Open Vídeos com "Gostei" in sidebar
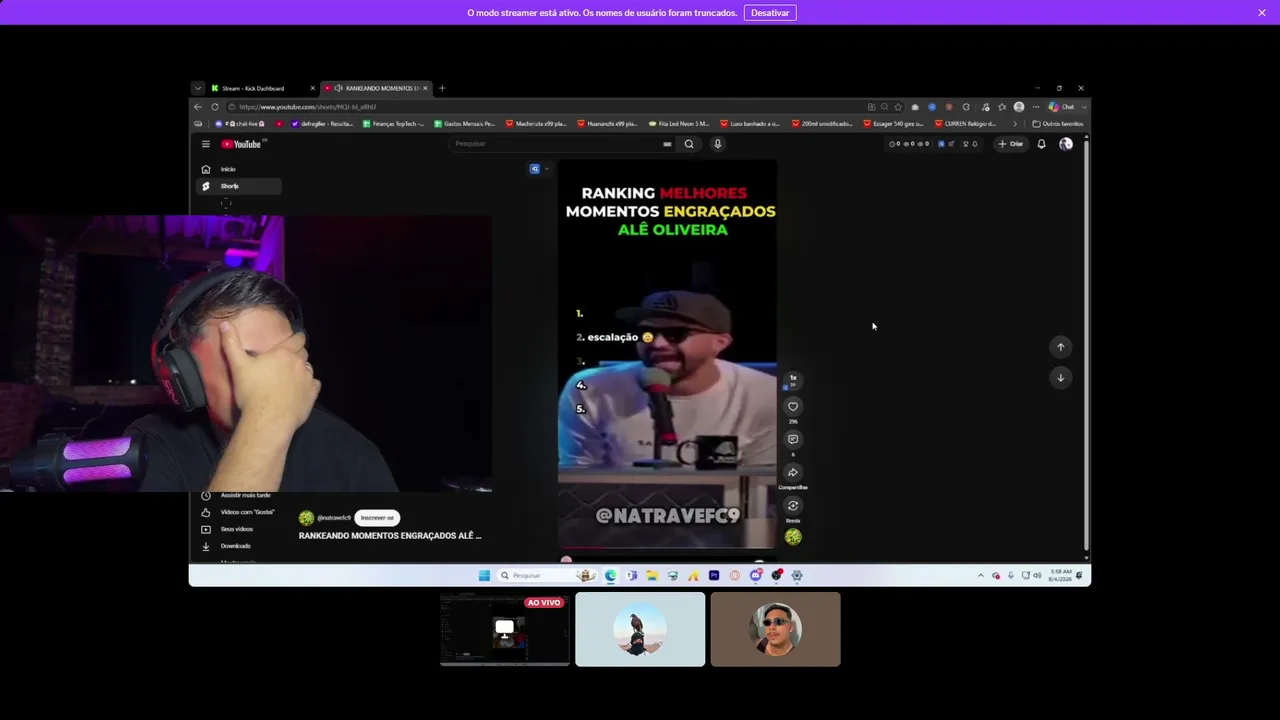Screen dimensions: 1280x720 tap(240, 512)
